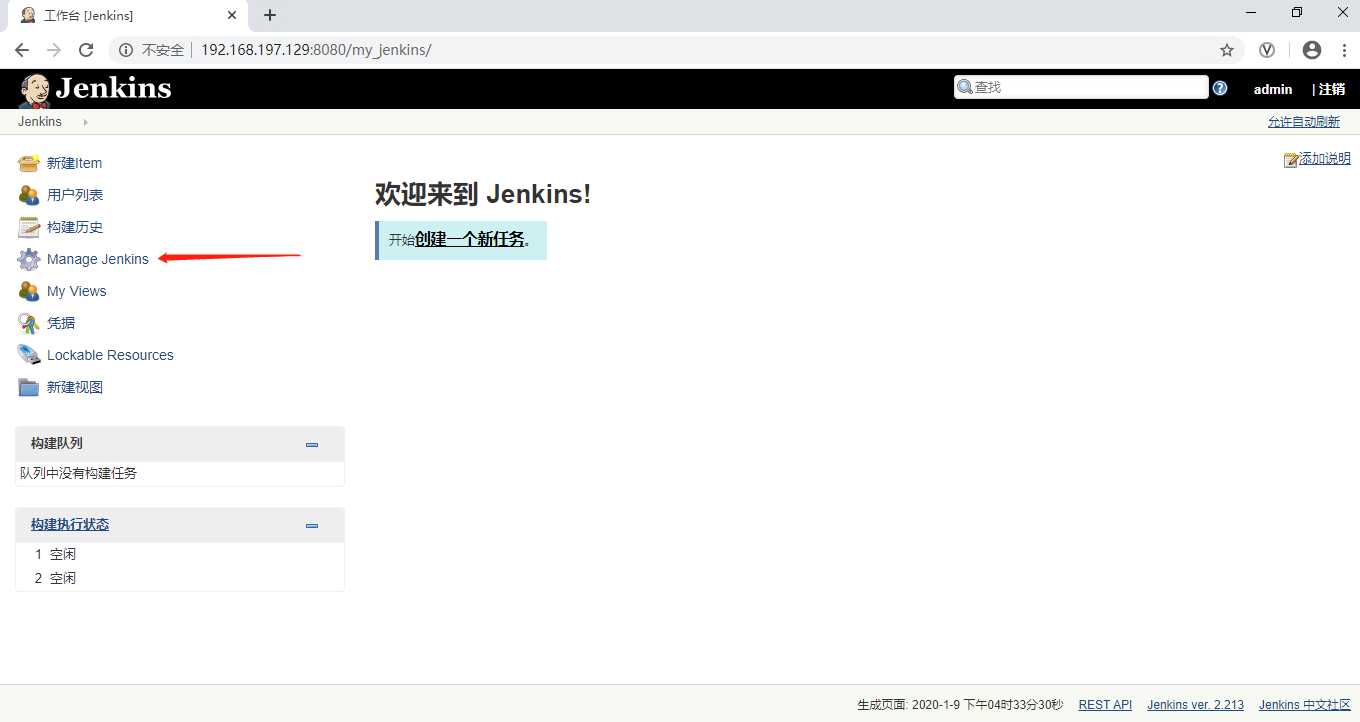
Task: Open a new browser tab with plus
Action: pyautogui.click(x=270, y=15)
